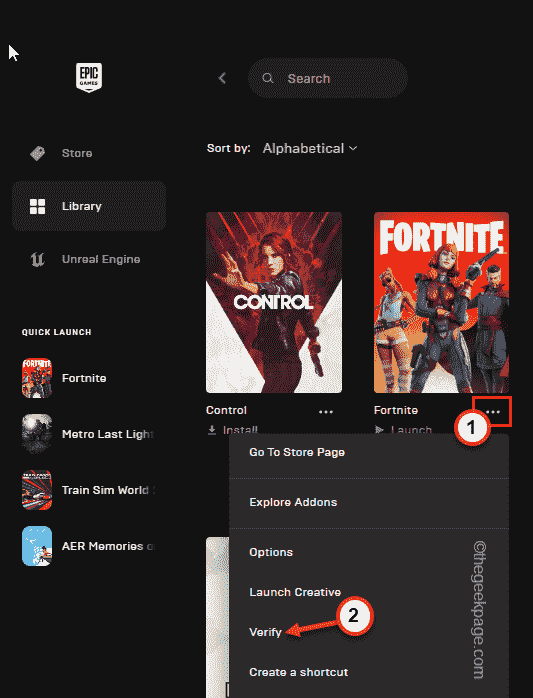Choose Go To Store Page menu entry
The image size is (533, 698).
click(297, 452)
